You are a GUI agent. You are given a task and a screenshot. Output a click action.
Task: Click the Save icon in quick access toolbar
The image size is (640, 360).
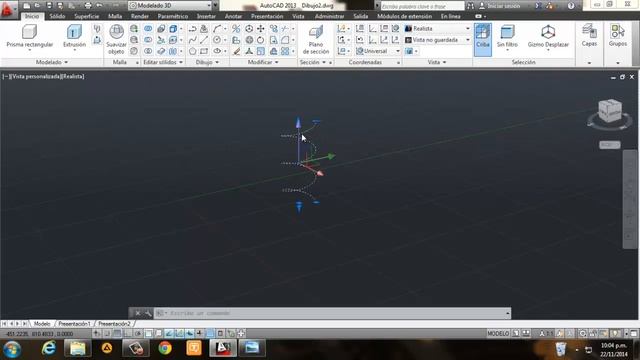[49, 6]
